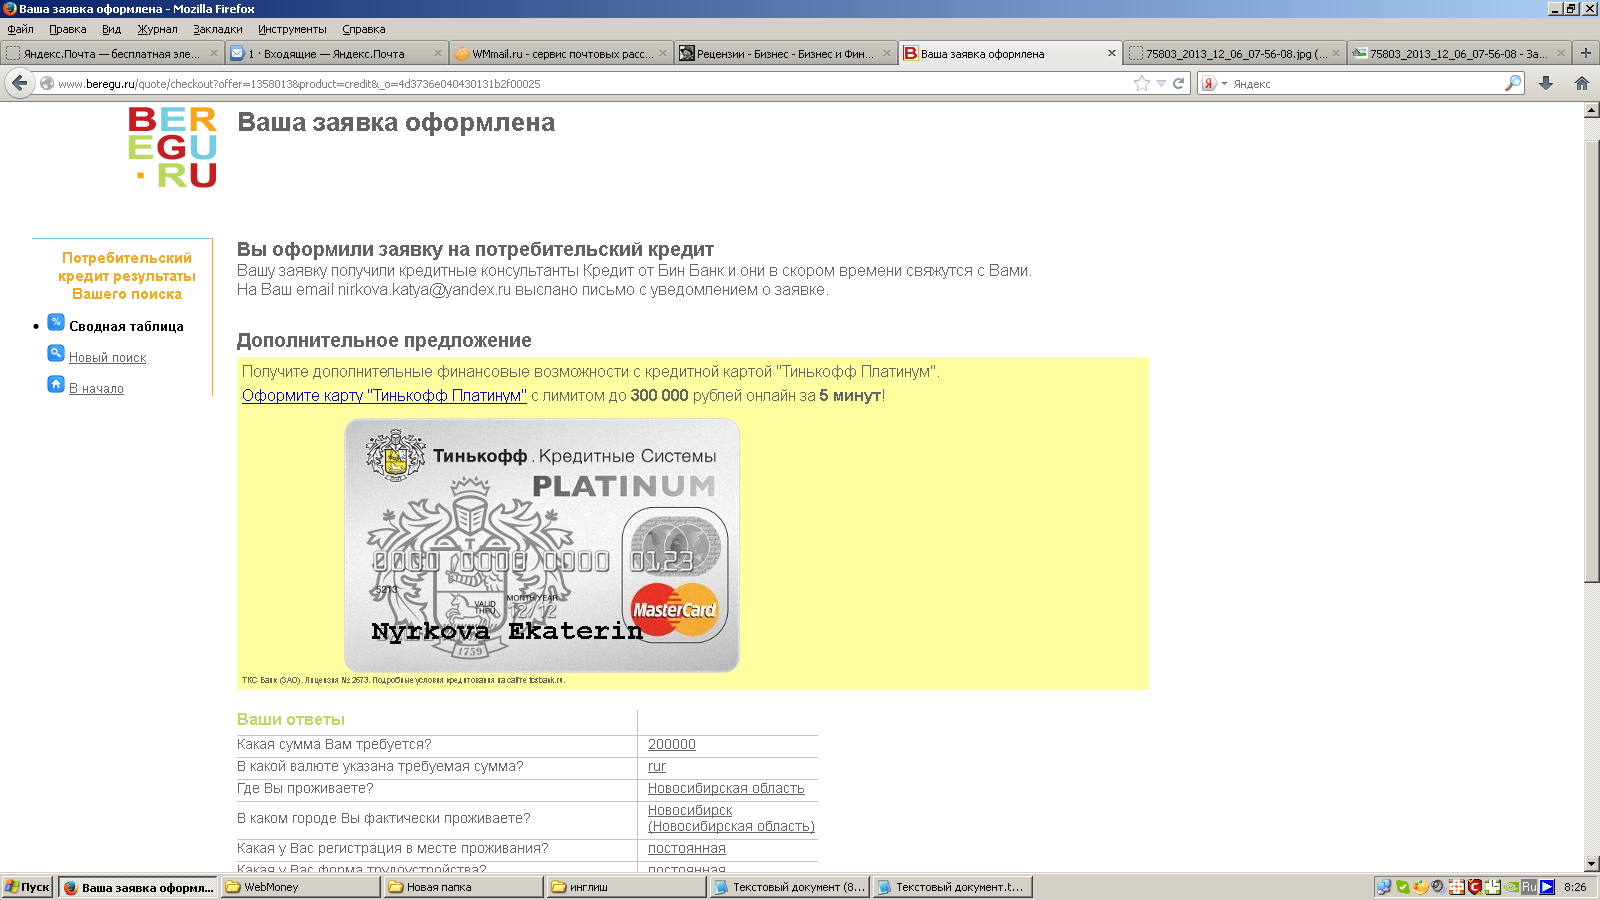The height and width of the screenshot is (900, 1600).
Task: Click the Ваши ответы table heading
Action: click(x=291, y=719)
